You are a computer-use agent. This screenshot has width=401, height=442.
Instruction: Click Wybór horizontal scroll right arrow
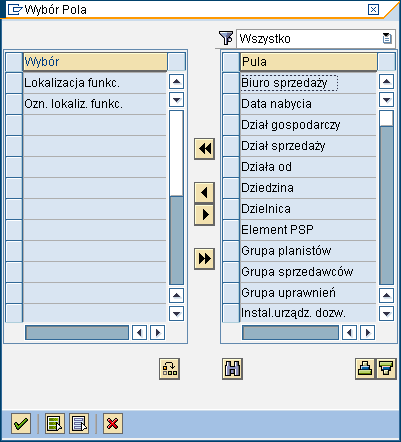click(x=158, y=332)
